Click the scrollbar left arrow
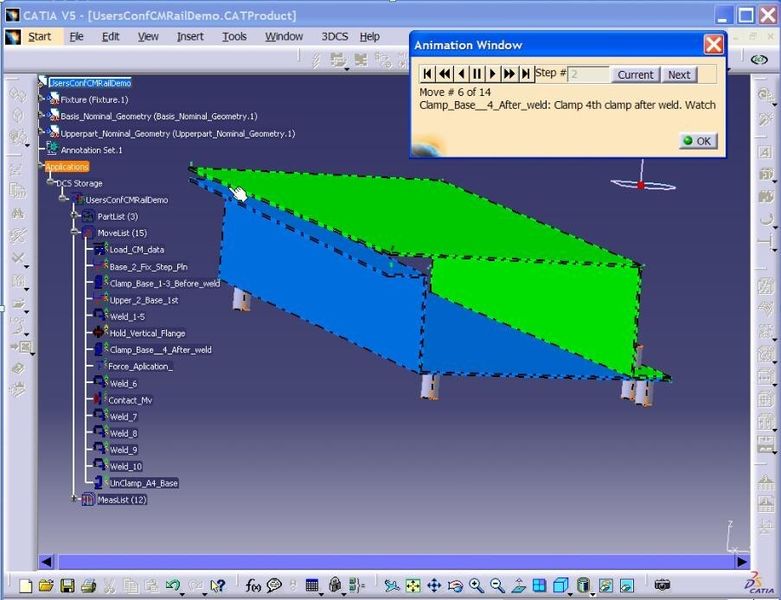781x600 pixels. click(46, 562)
